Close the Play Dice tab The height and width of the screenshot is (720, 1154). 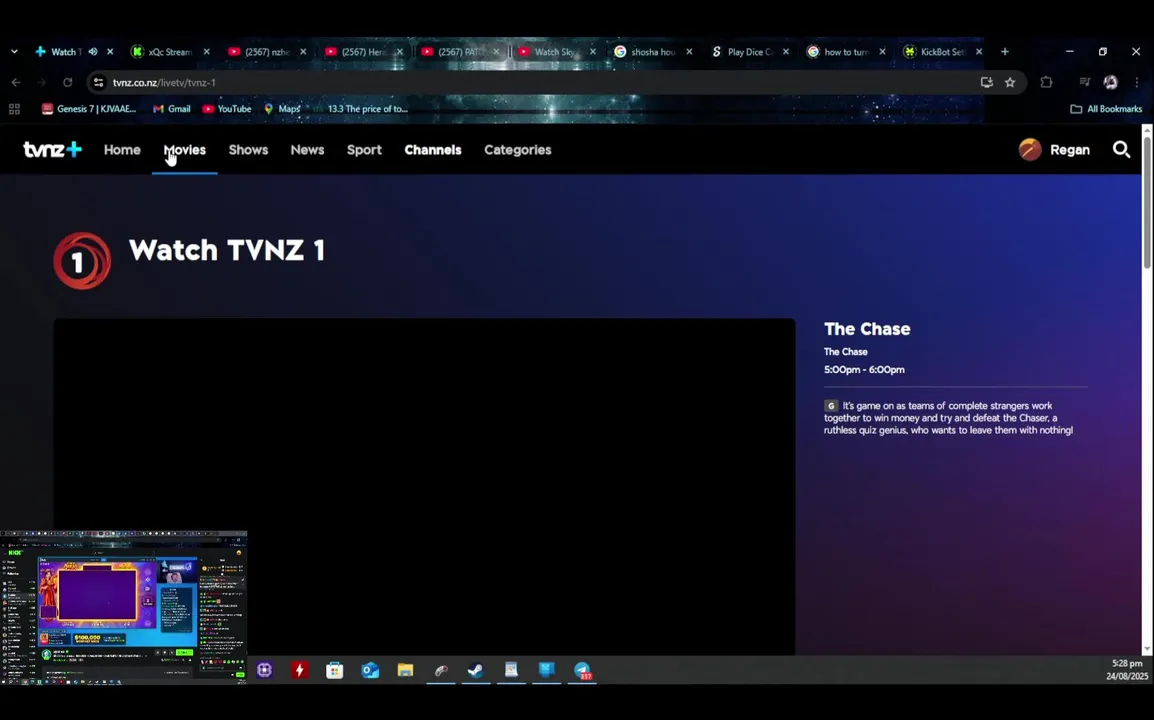[786, 52]
